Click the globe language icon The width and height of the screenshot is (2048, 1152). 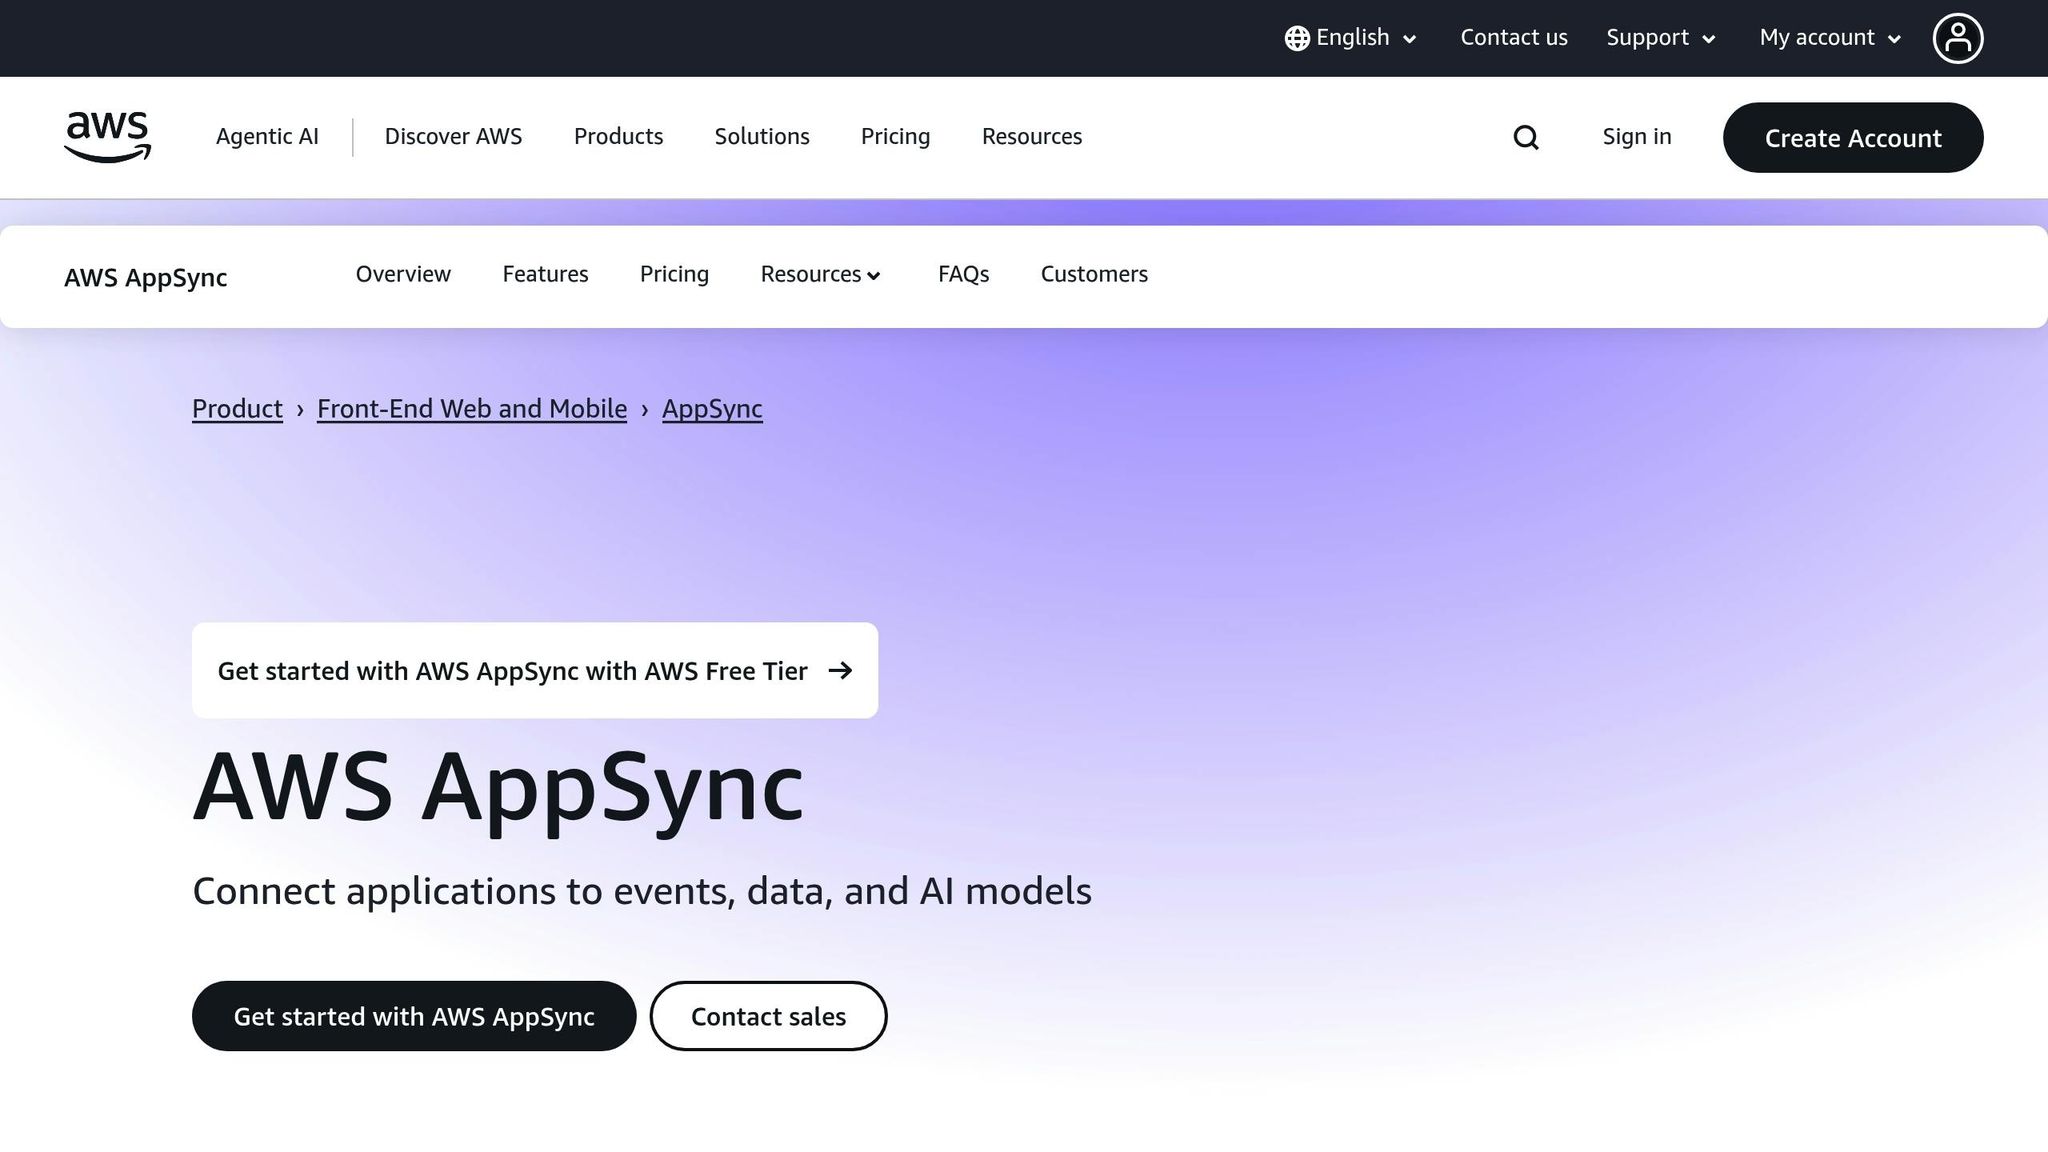click(1297, 38)
